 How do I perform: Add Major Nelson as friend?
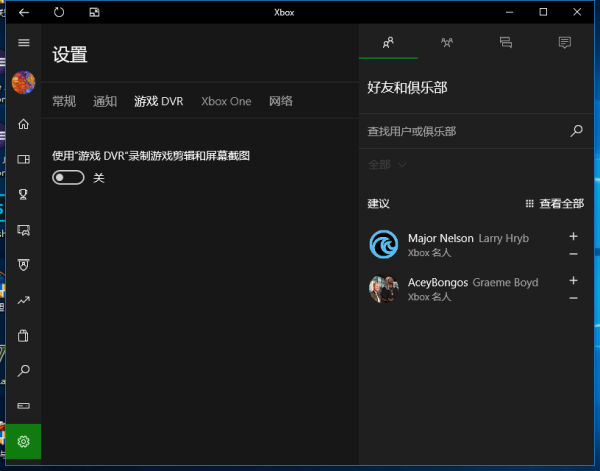[573, 236]
